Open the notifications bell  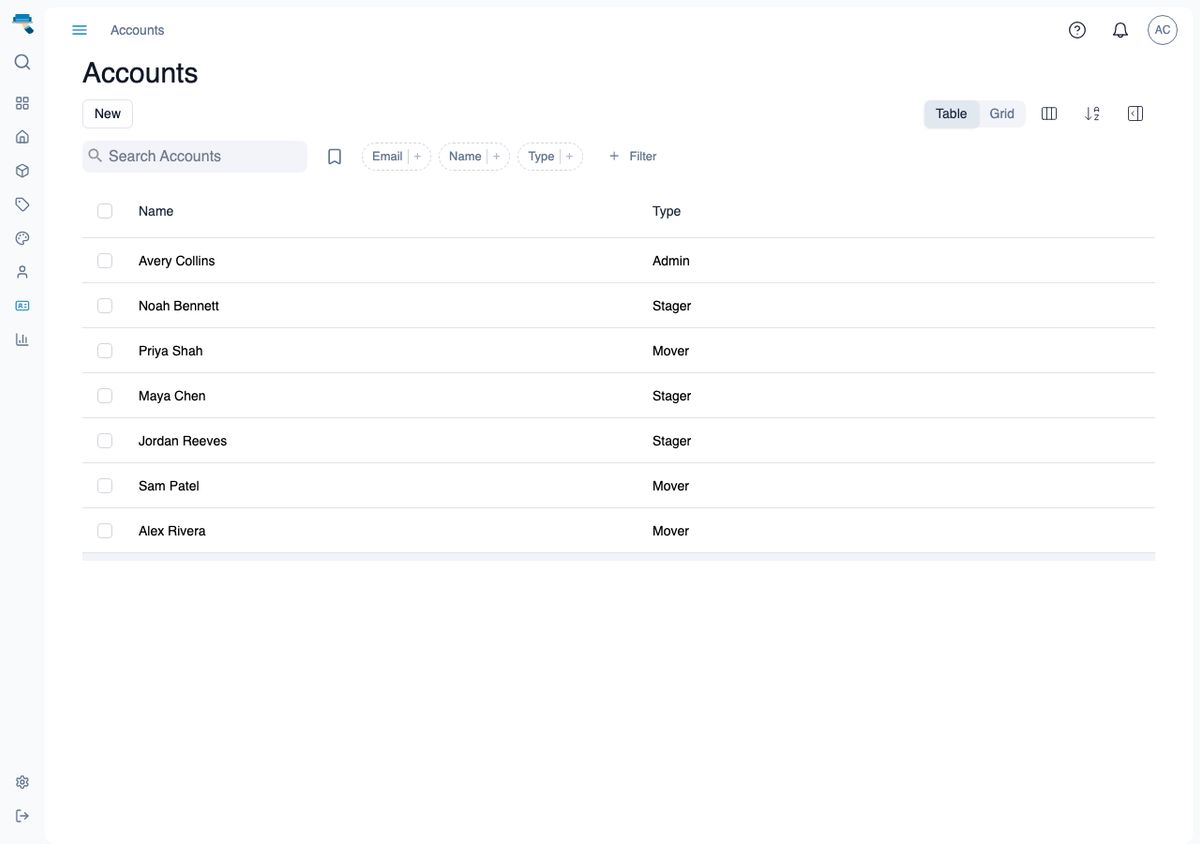(x=1120, y=30)
